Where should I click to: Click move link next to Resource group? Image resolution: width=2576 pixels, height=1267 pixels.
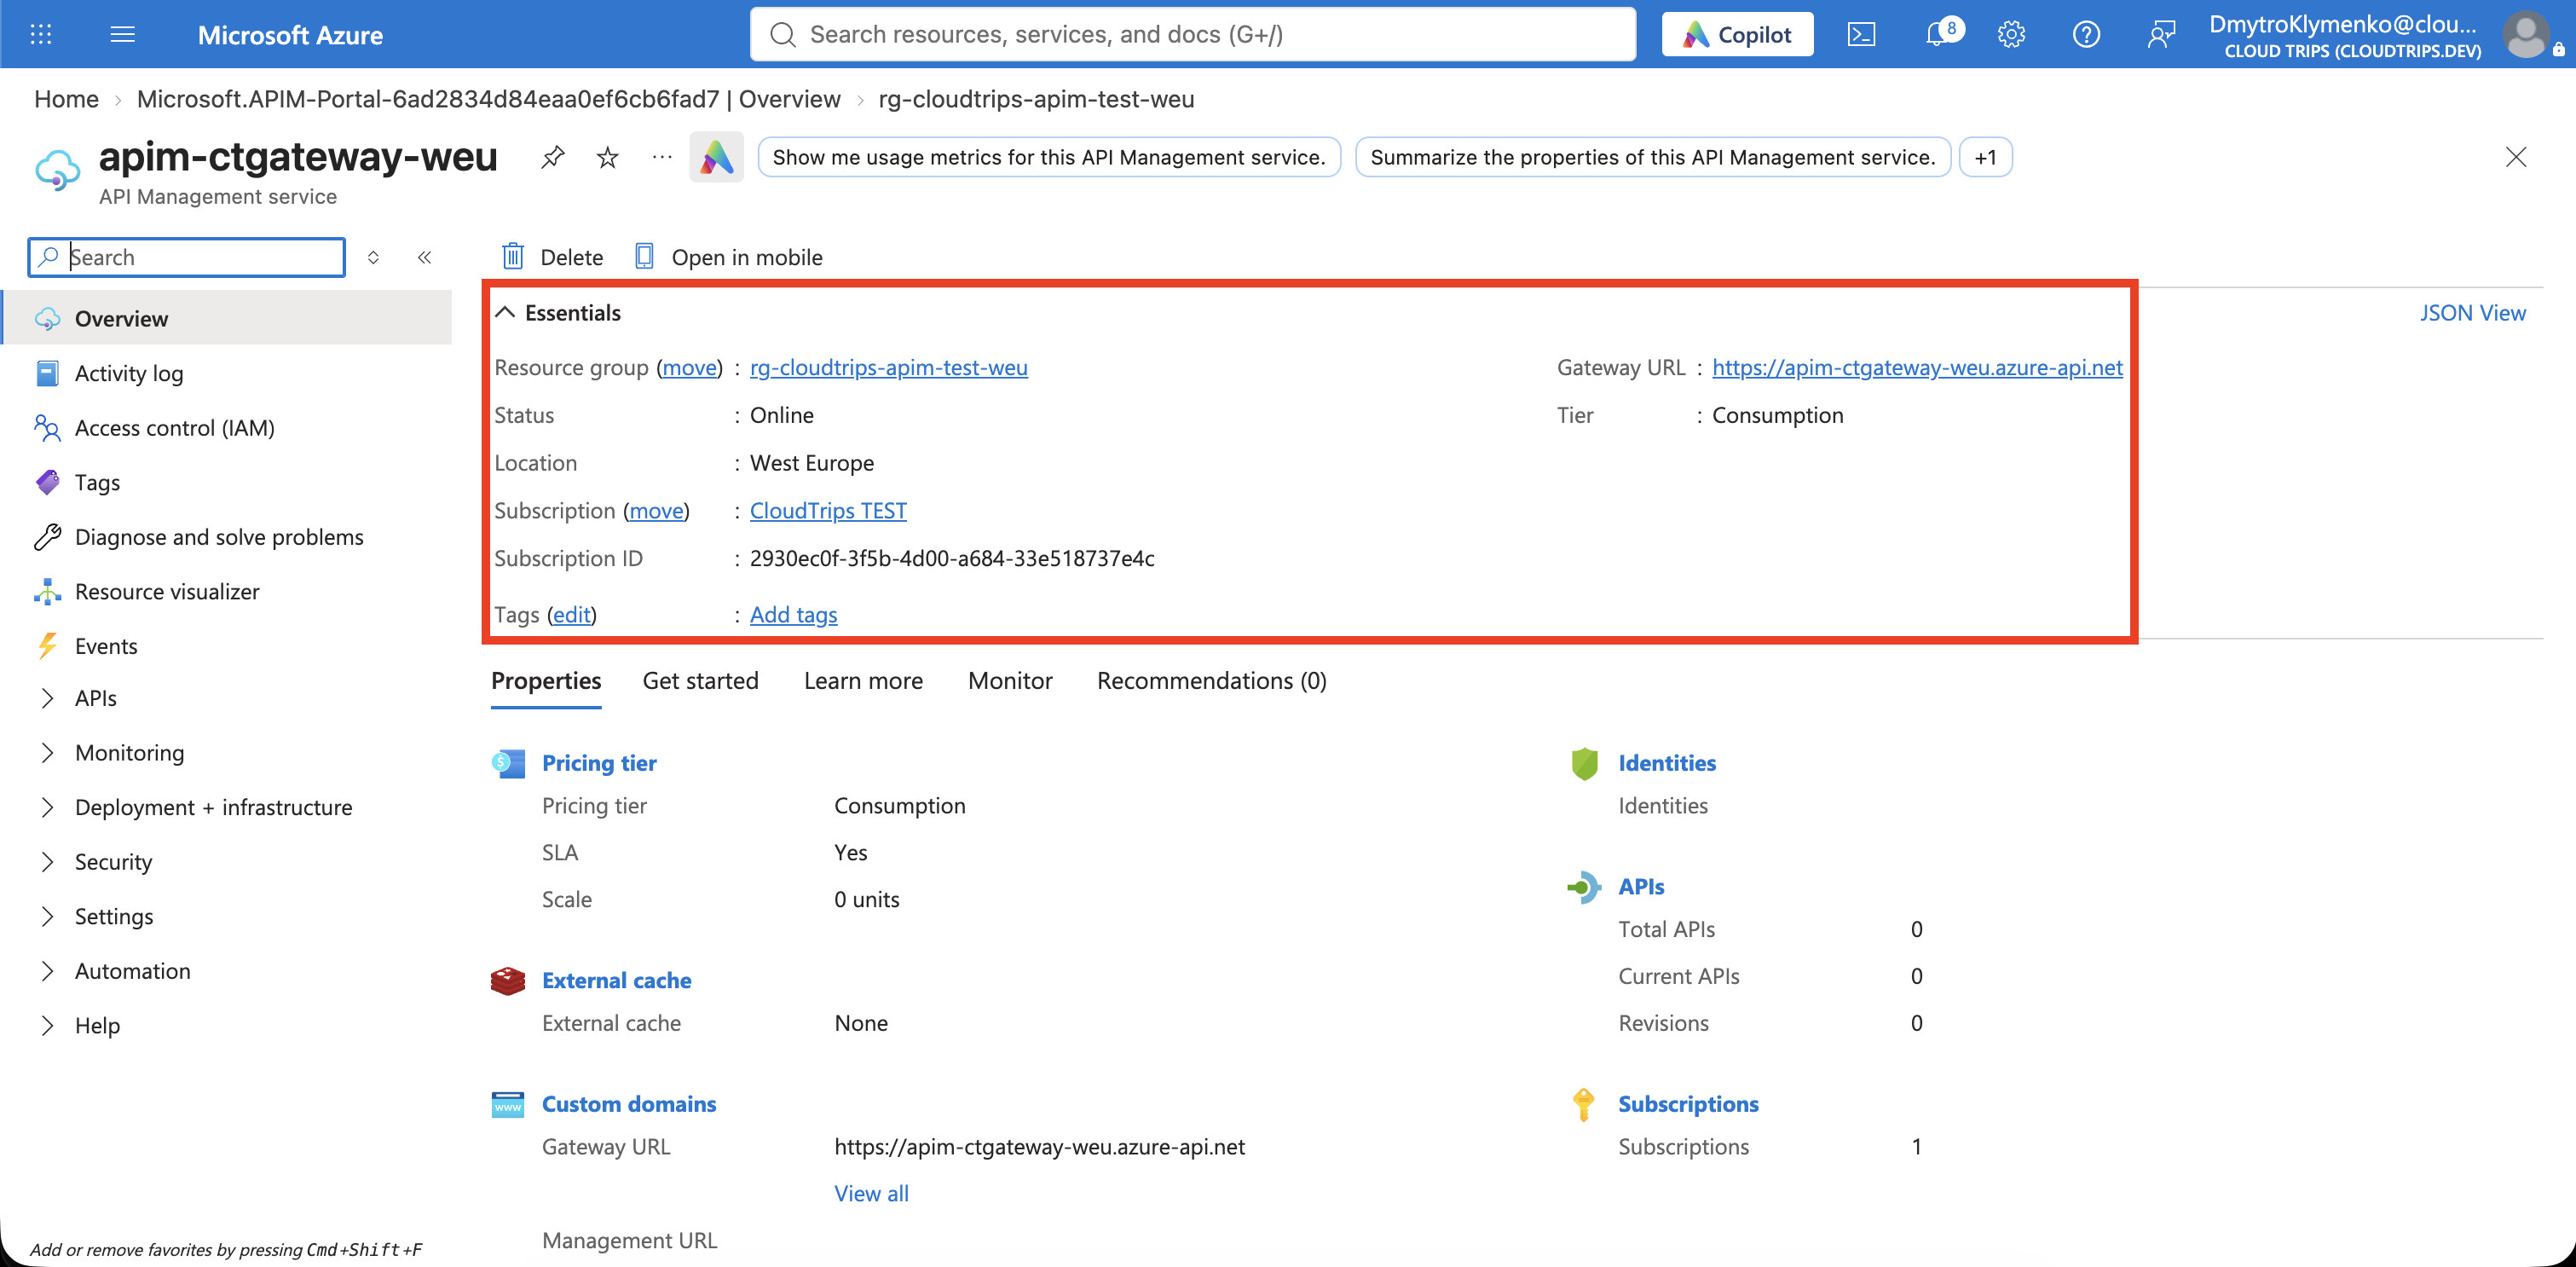[690, 367]
